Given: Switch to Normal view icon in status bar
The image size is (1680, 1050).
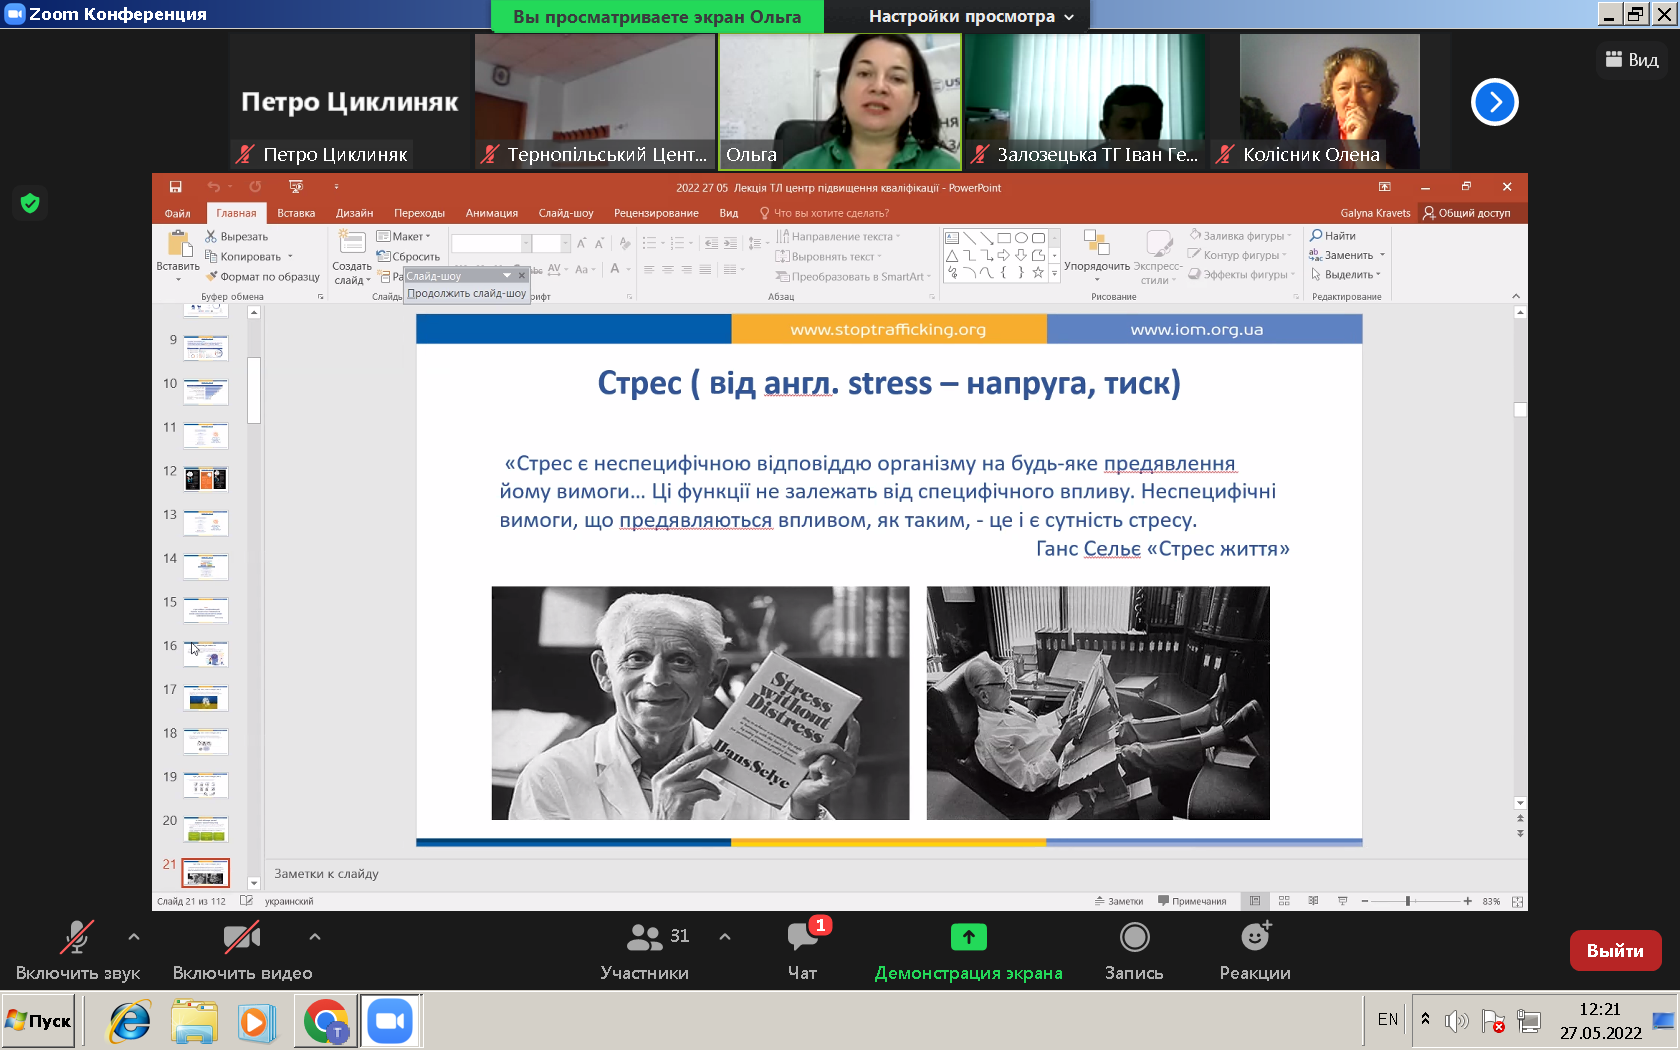Looking at the screenshot, I should tap(1255, 901).
